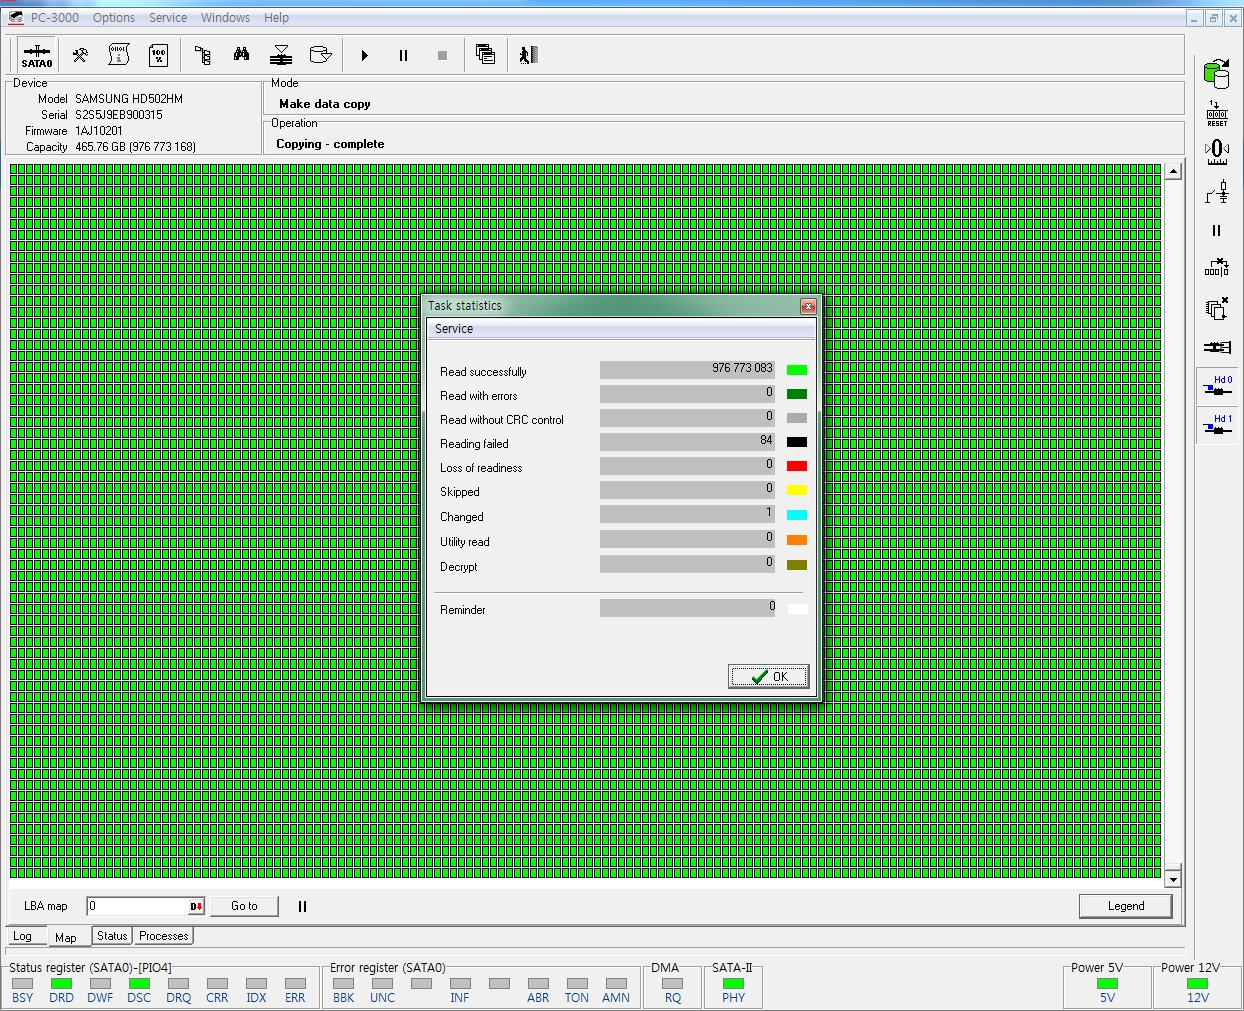Click the OK button in Task statistics
This screenshot has height=1011, width=1244.
768,677
